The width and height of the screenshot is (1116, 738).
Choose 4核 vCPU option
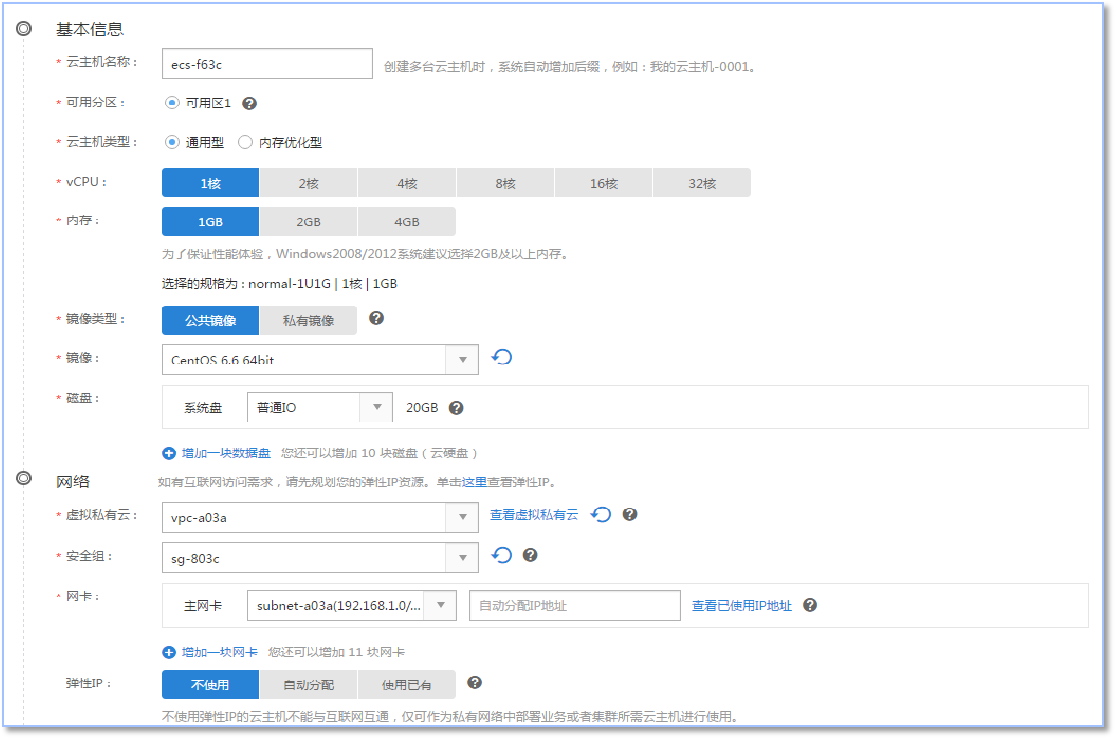point(407,183)
